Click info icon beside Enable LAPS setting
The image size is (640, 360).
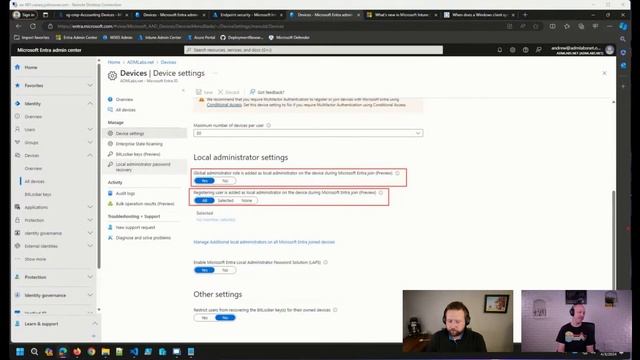pos(325,262)
